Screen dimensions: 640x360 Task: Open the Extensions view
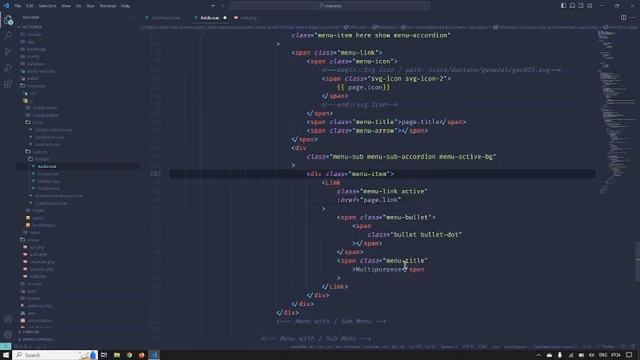[x=8, y=84]
